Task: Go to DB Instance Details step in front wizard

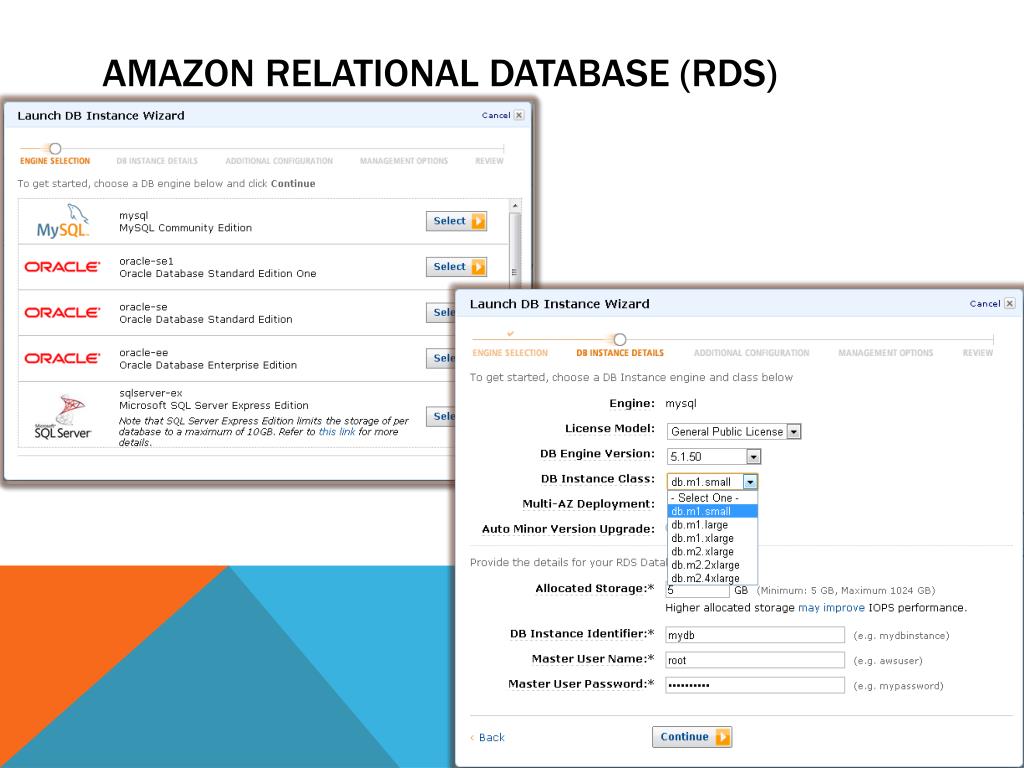Action: click(620, 353)
